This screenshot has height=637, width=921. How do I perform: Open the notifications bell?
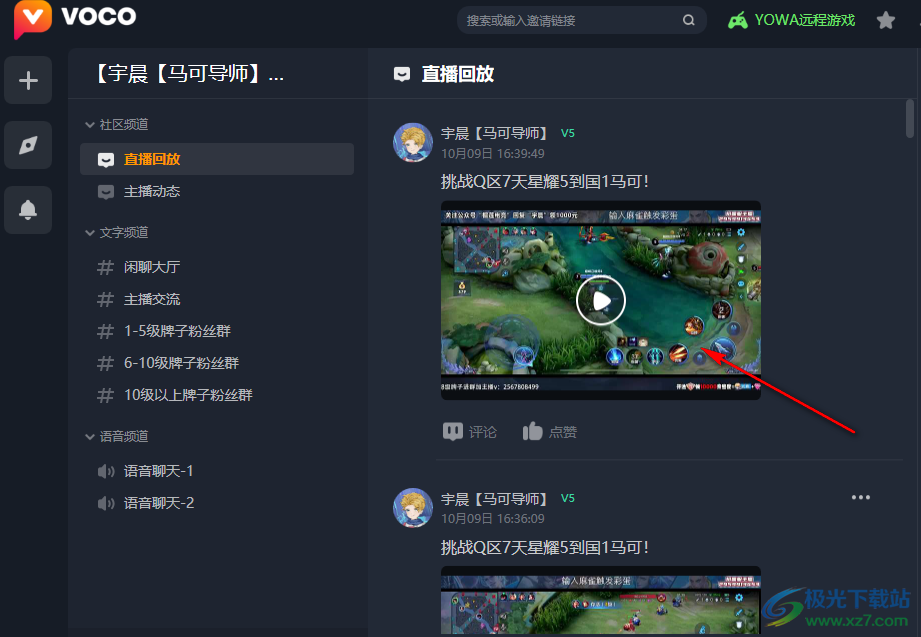pos(28,210)
